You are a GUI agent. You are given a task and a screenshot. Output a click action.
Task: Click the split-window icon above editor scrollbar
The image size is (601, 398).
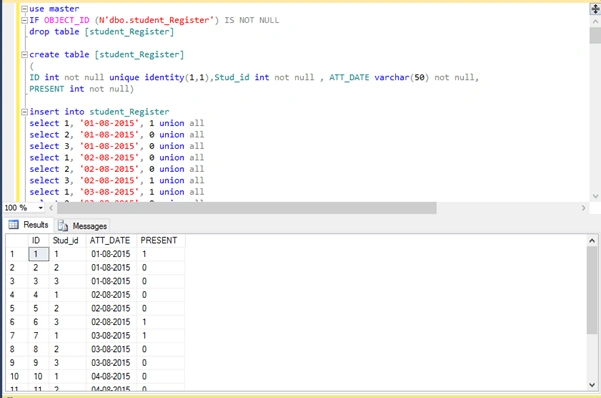pyautogui.click(x=595, y=9)
